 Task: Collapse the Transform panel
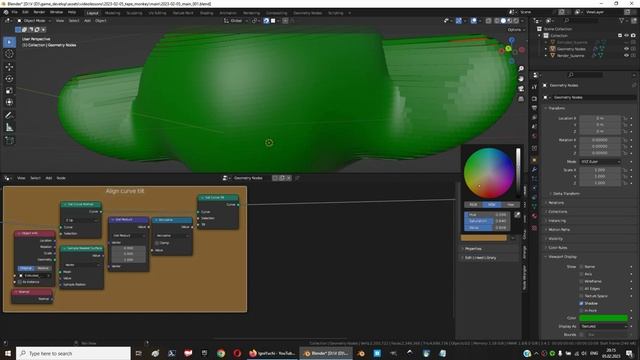[556, 108]
